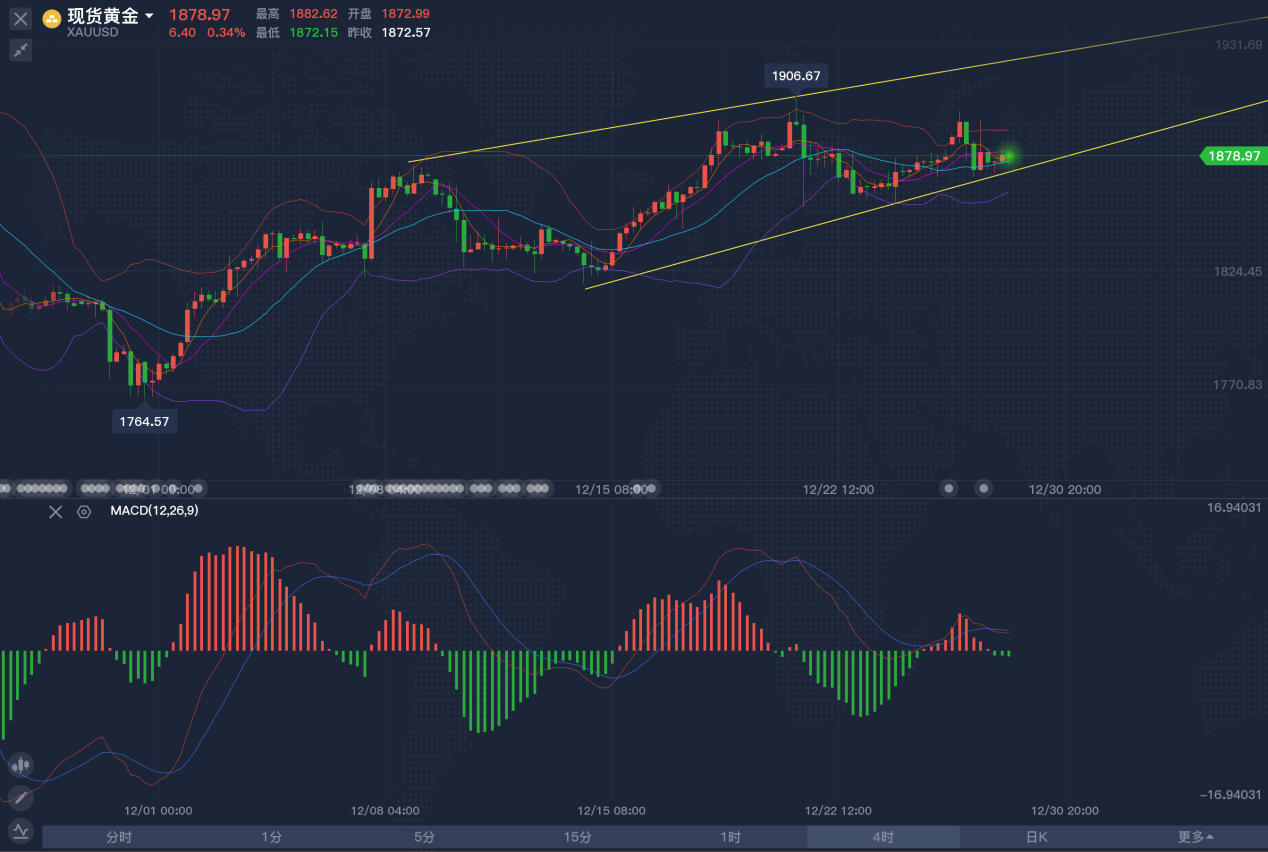Expand the 更多 timeframe menu
Image resolution: width=1268 pixels, height=852 pixels.
click(1195, 837)
